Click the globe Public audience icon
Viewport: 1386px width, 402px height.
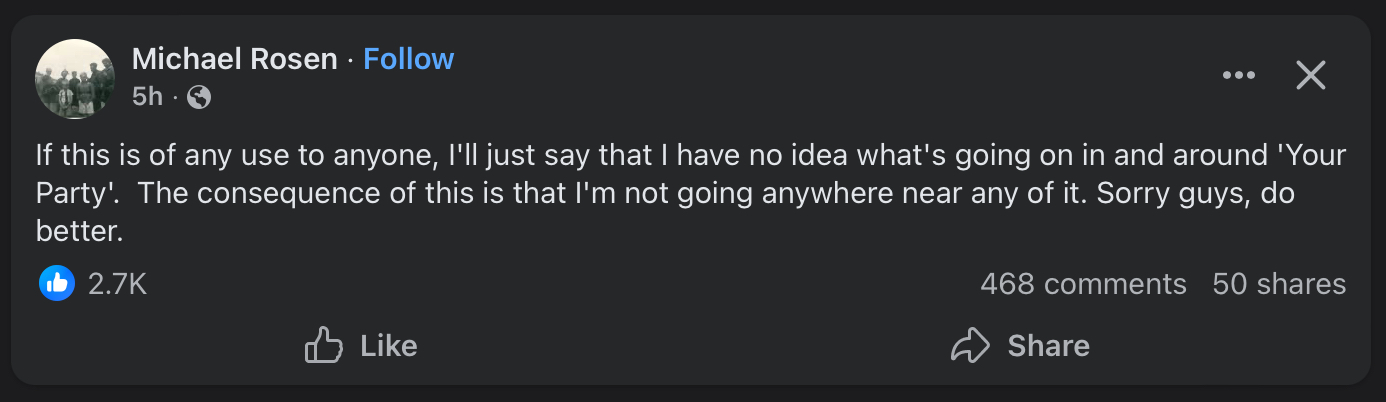[199, 97]
